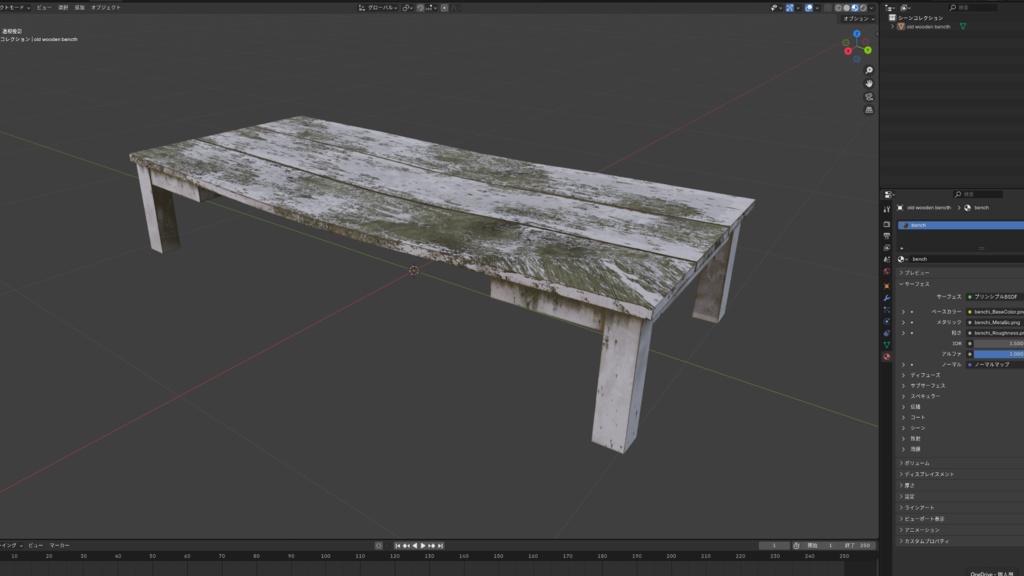
Task: Open the viewport オプション dropdown
Action: click(857, 19)
